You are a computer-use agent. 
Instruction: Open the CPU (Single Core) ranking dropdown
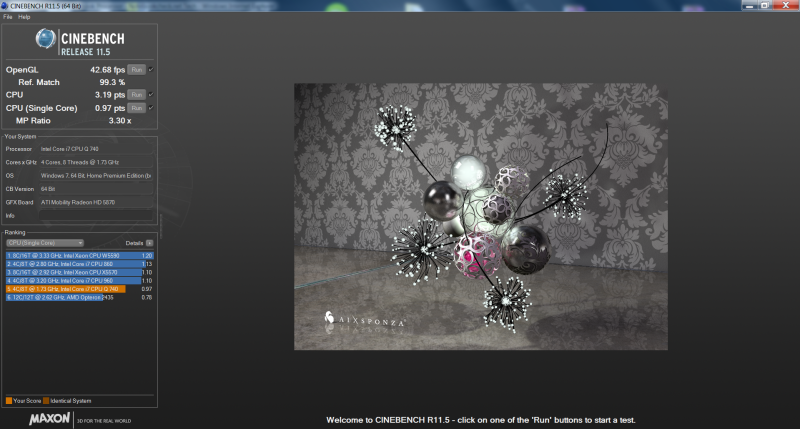pyautogui.click(x=45, y=243)
